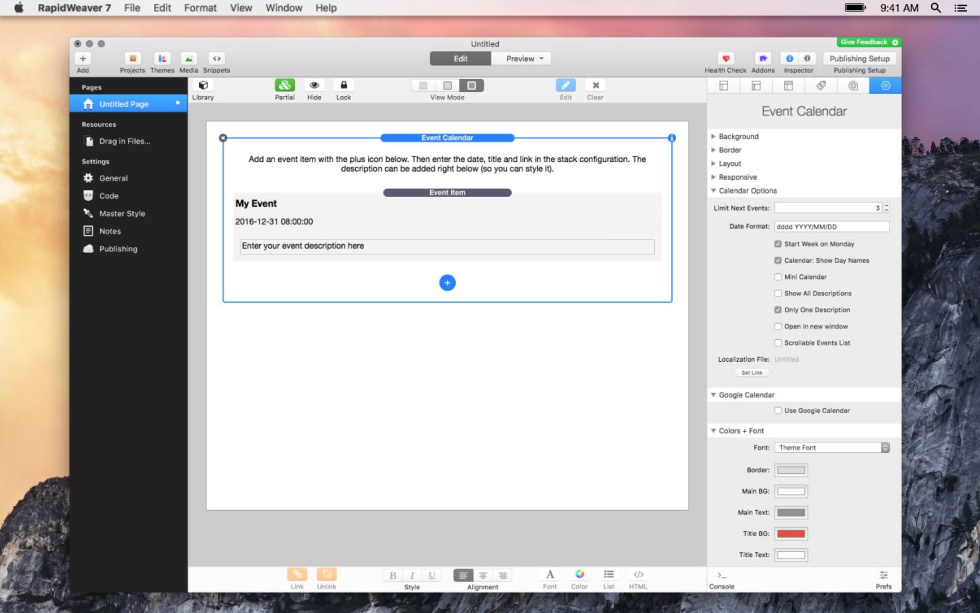The height and width of the screenshot is (613, 980).
Task: Click the Link icon in bottom toolbar
Action: tap(297, 574)
